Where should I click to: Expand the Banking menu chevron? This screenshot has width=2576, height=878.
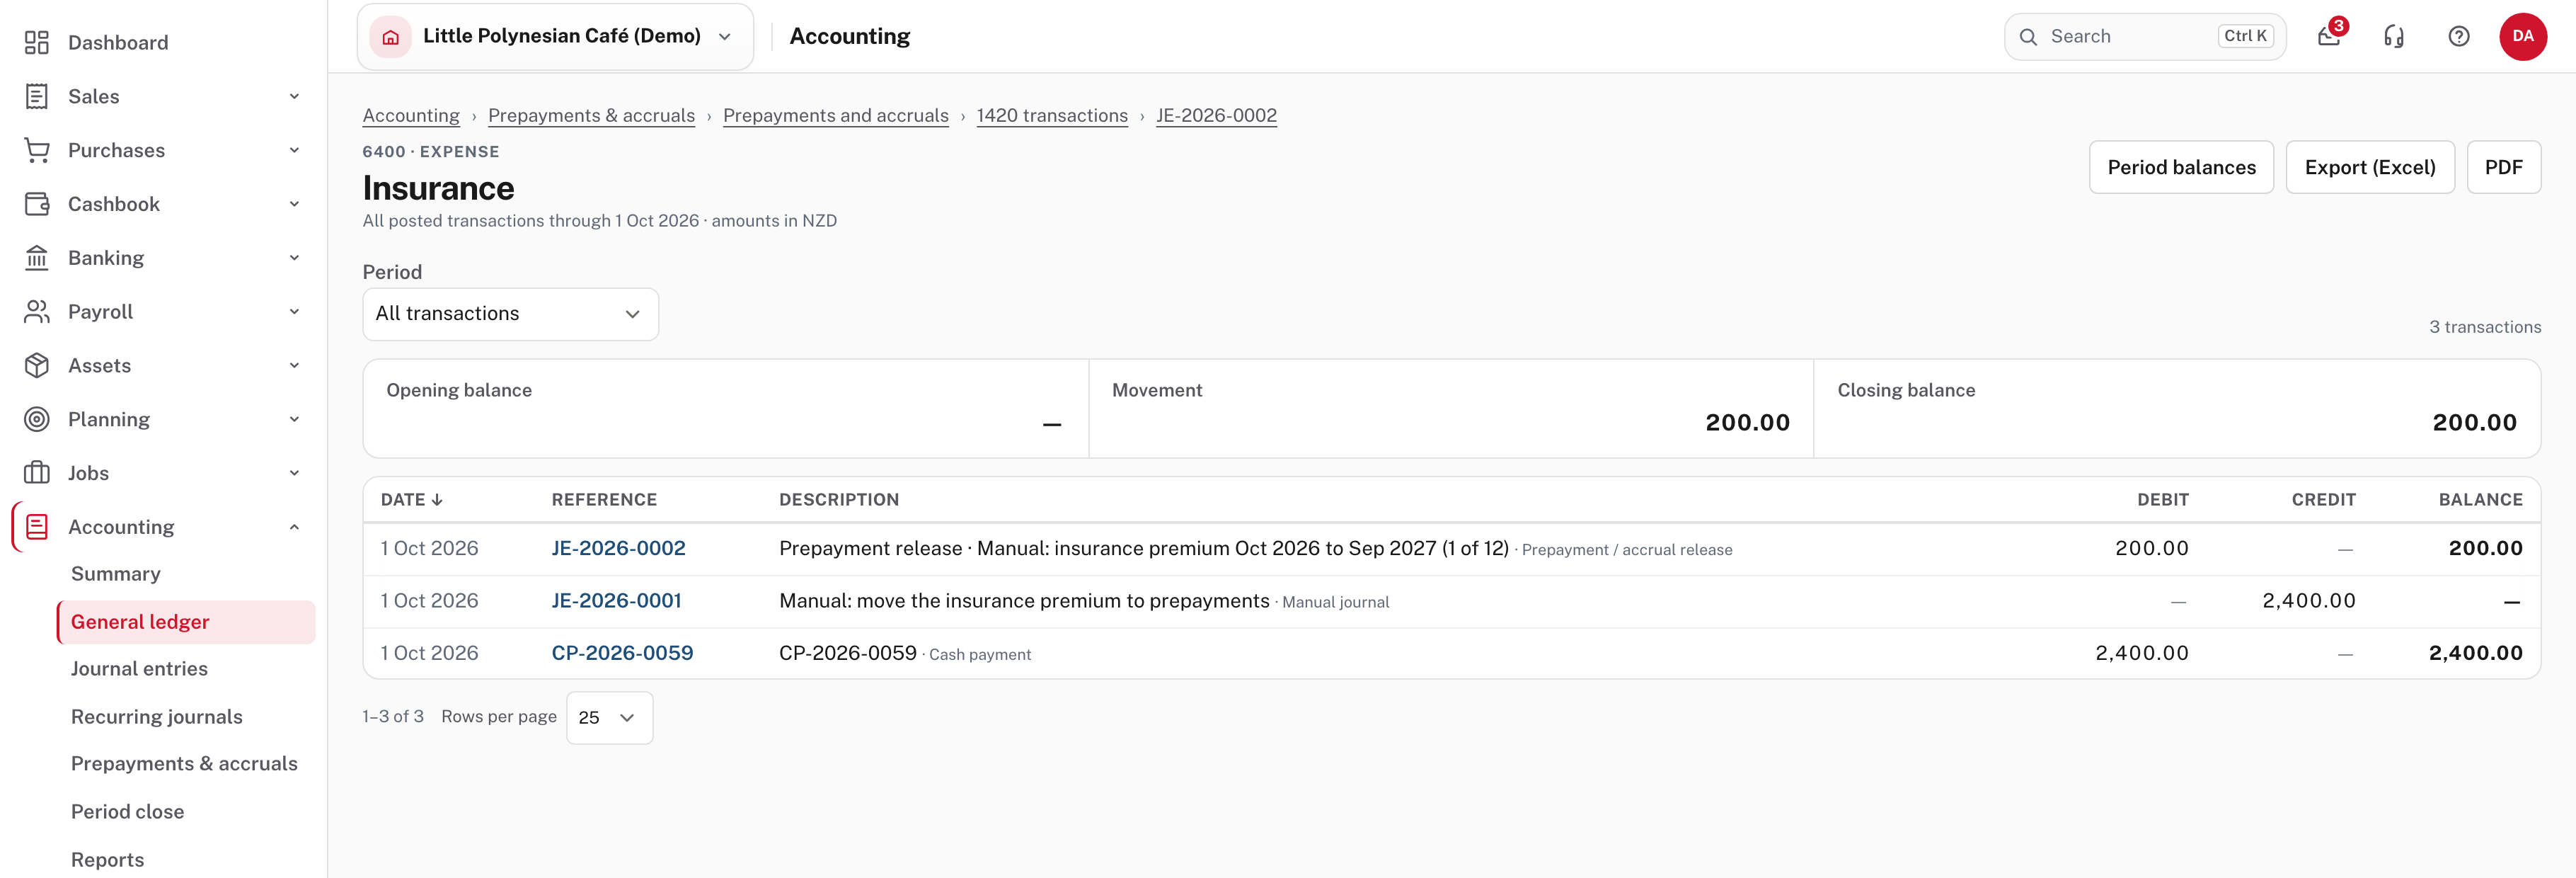[x=294, y=258]
